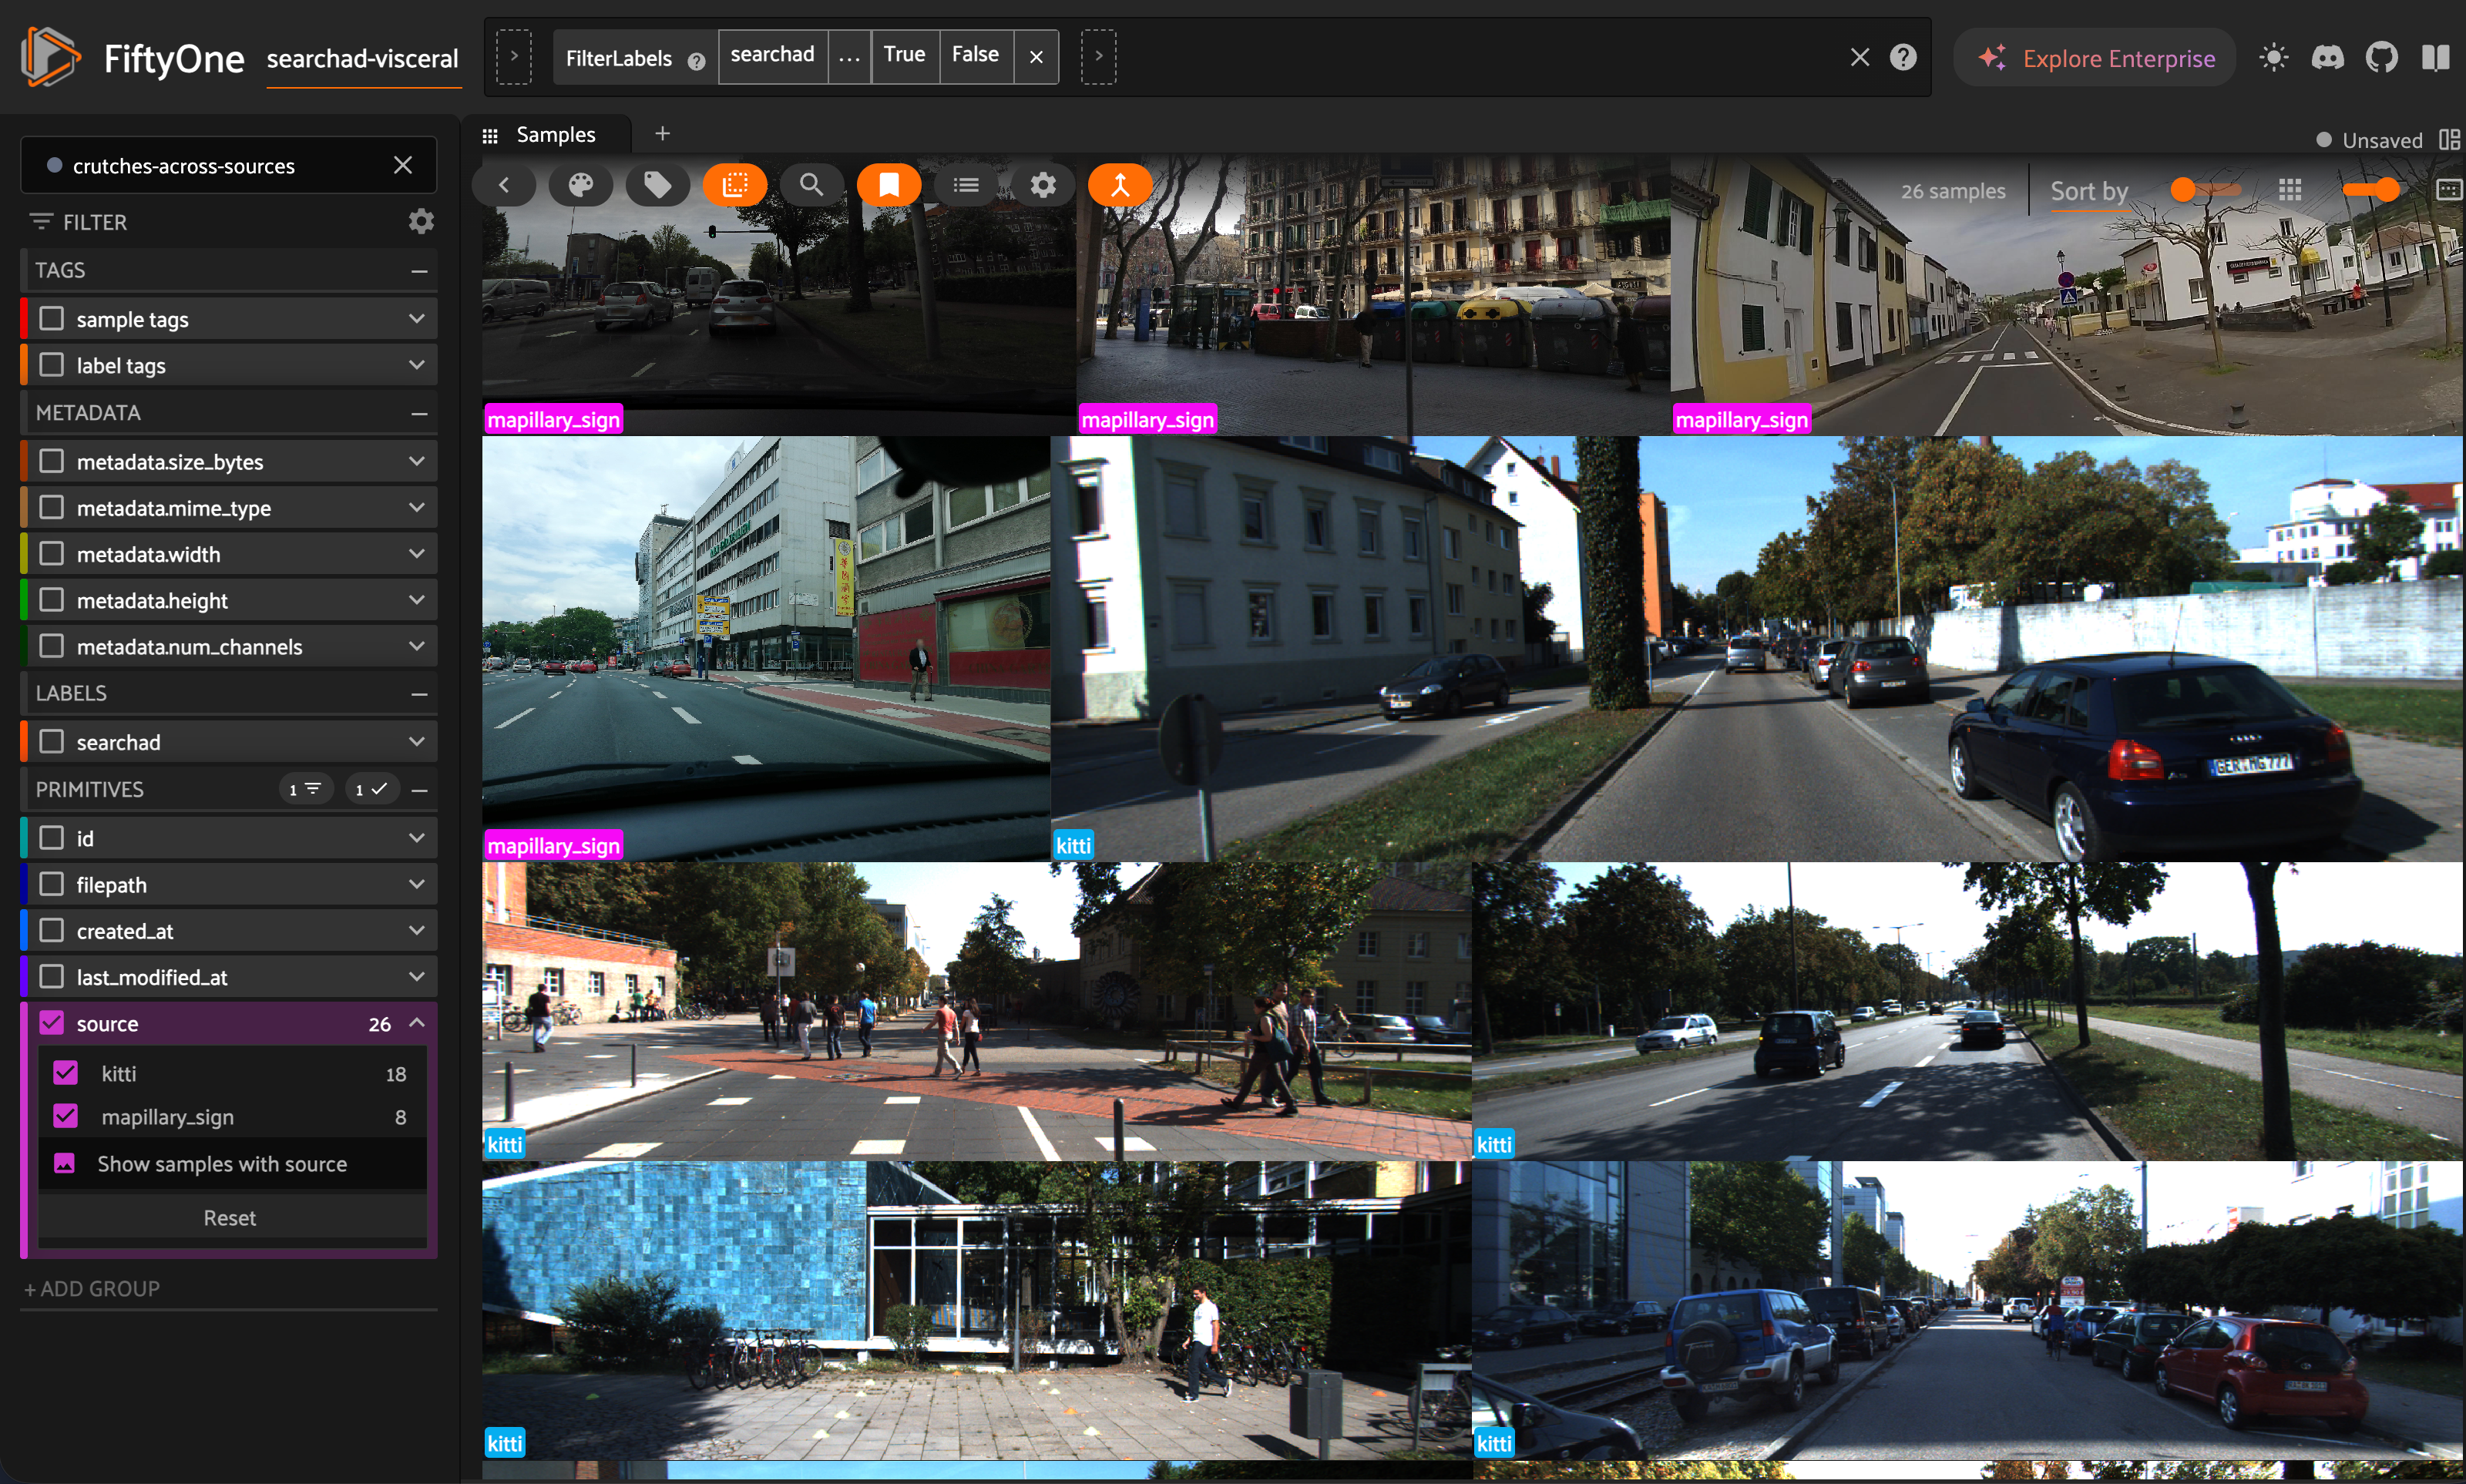This screenshot has width=2466, height=1484.
Task: Uncheck the source field checkbox
Action: 51,1023
